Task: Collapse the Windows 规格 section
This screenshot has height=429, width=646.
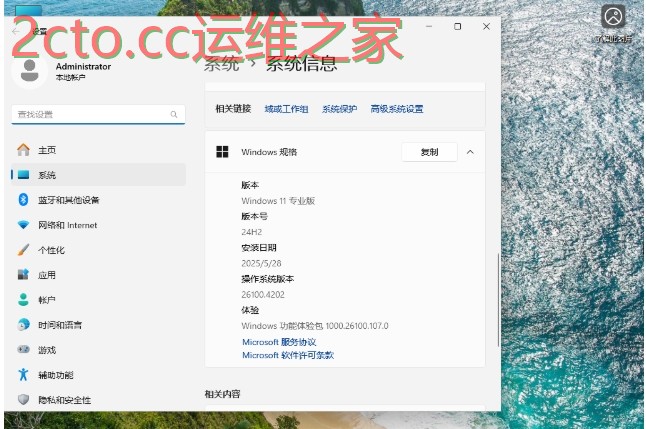Action: click(x=470, y=152)
